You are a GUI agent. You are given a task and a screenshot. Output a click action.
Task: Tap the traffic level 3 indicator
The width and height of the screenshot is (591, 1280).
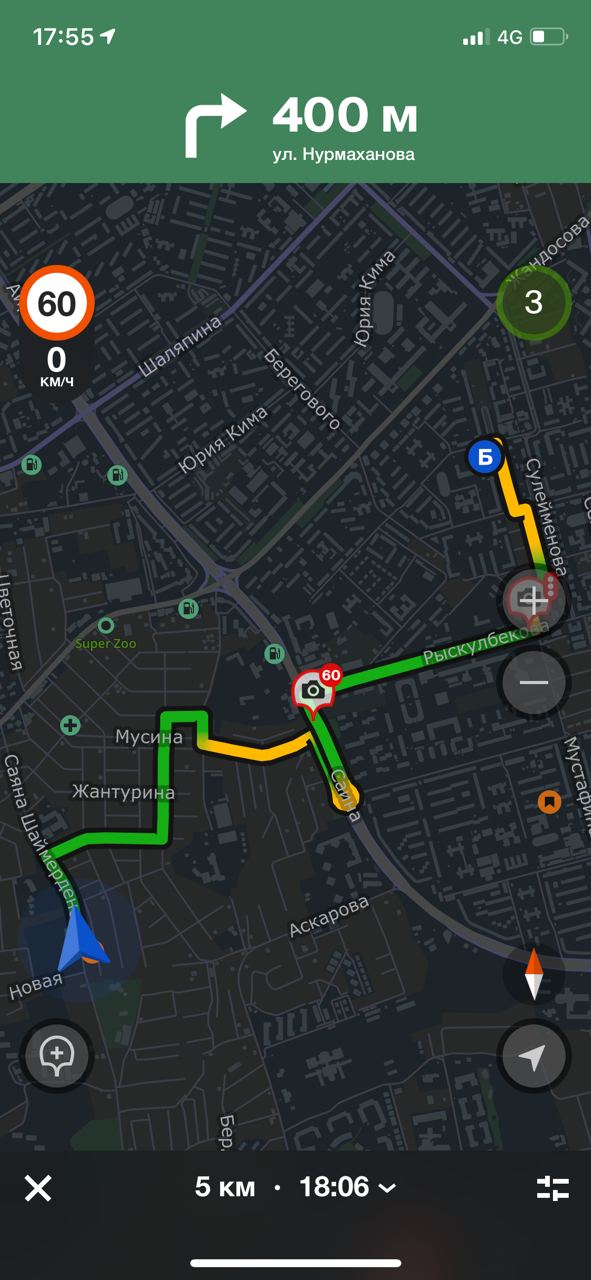[x=533, y=301]
